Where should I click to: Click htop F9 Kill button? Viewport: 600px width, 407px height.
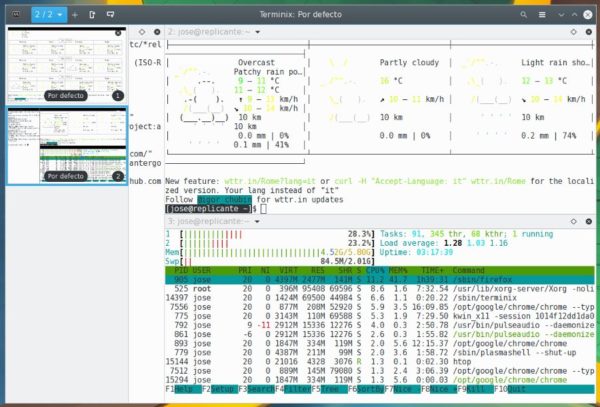point(475,389)
